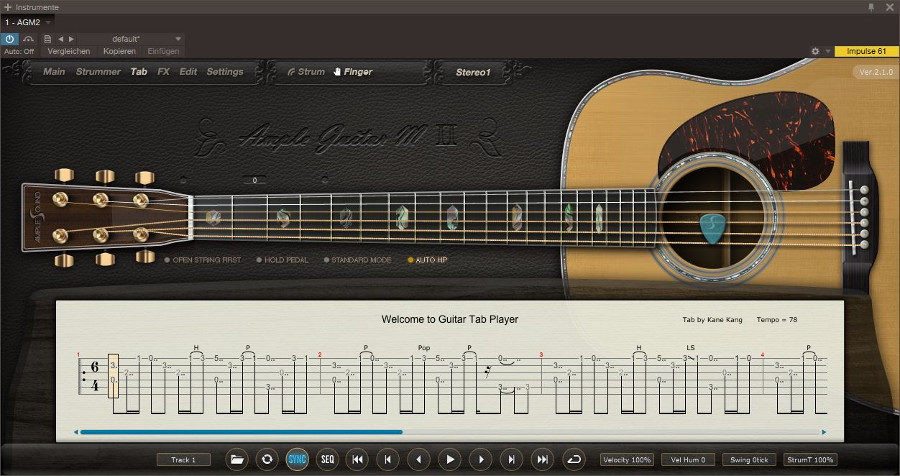
Task: Click Vergleichen
Action: pos(69,51)
